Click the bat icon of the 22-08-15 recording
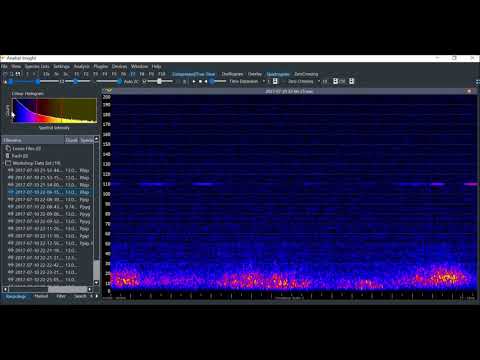The image size is (480, 360). pyautogui.click(x=11, y=192)
